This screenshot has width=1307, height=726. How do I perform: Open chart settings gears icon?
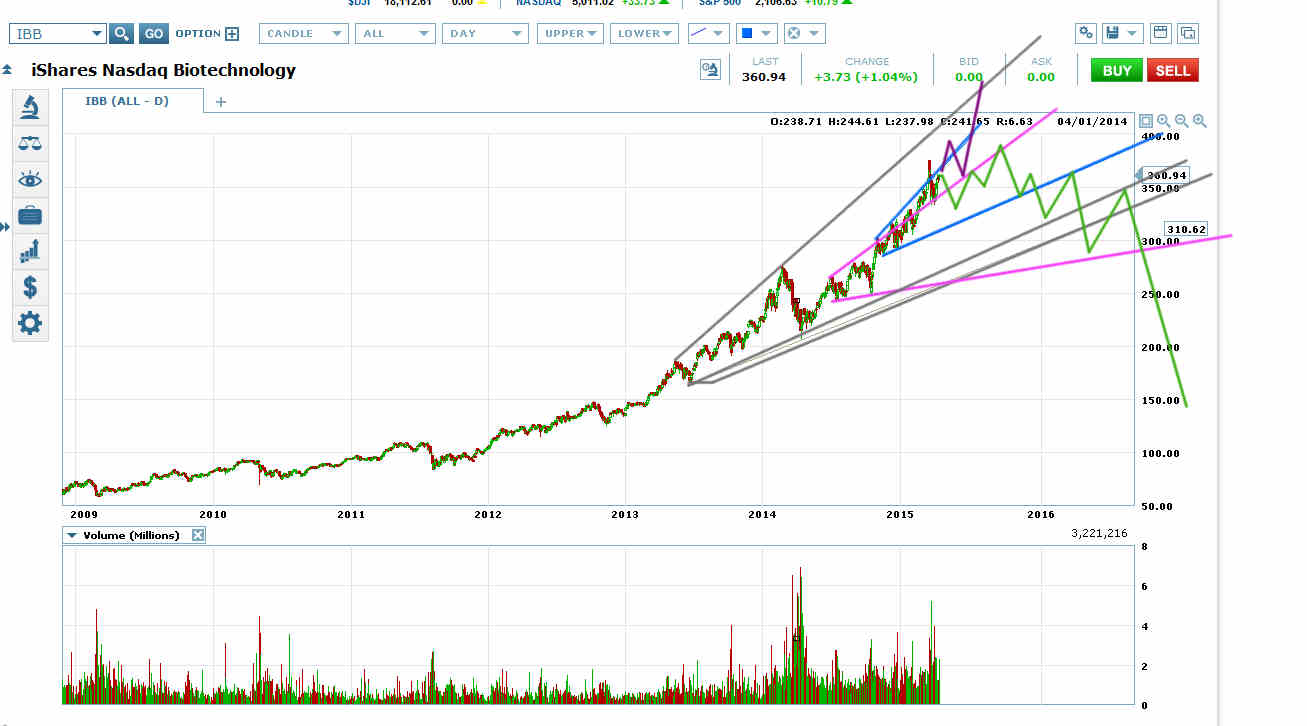(1086, 33)
